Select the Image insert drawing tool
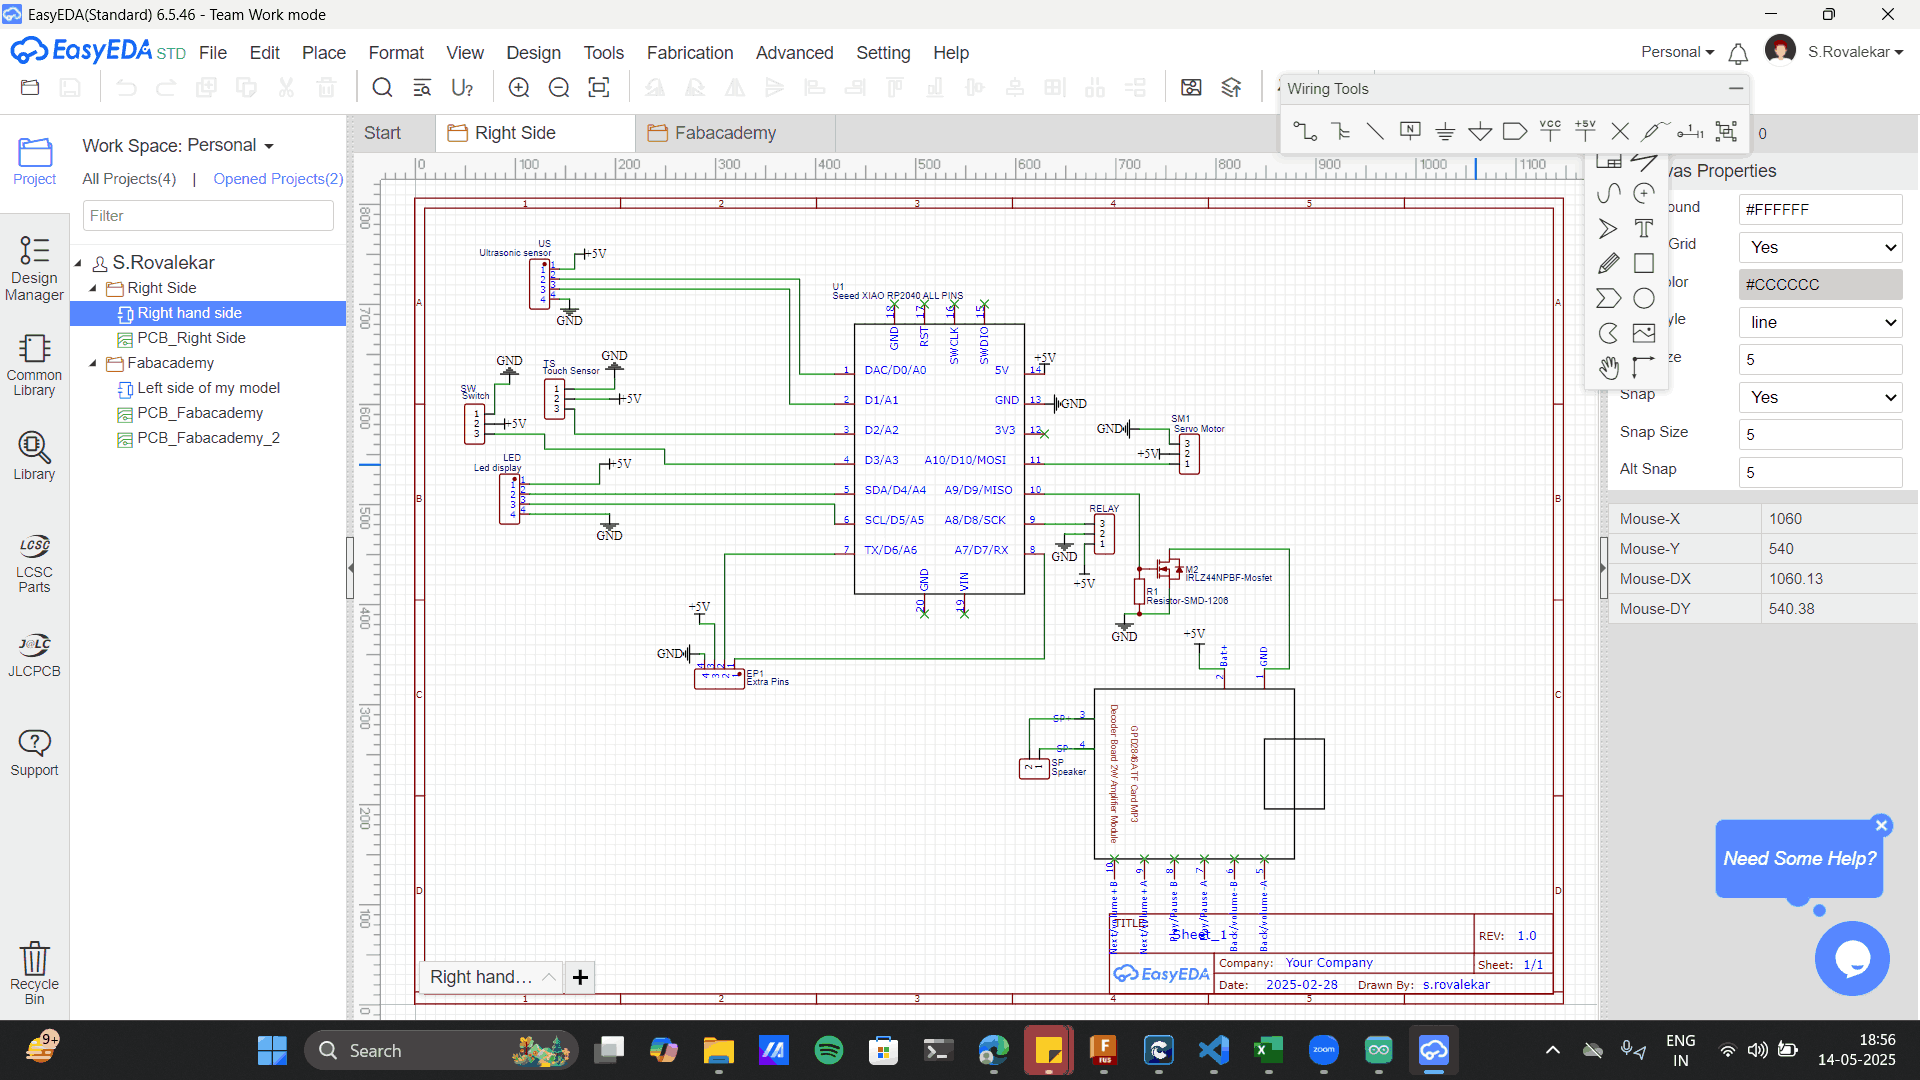Image resolution: width=1920 pixels, height=1080 pixels. tap(1644, 333)
